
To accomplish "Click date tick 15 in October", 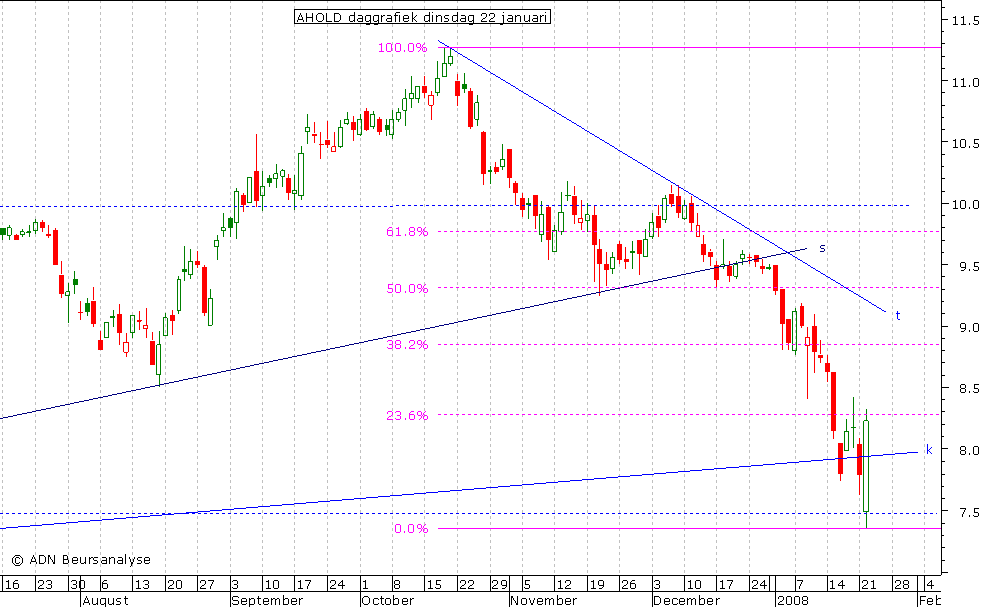I will (434, 585).
